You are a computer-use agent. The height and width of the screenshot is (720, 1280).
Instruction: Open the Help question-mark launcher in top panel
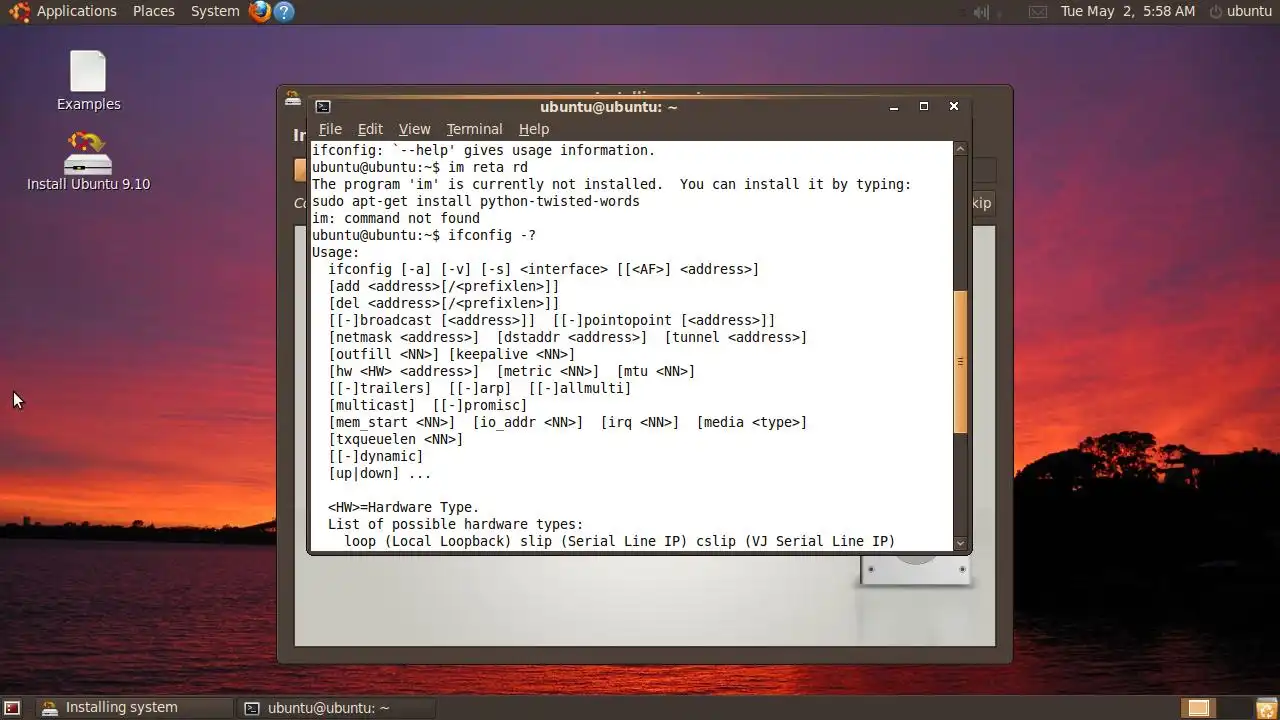tap(284, 11)
